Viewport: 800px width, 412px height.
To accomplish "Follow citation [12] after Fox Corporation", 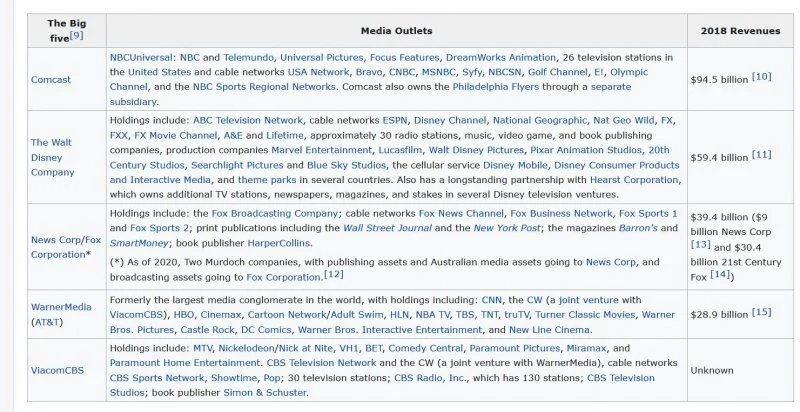I will tap(334, 274).
